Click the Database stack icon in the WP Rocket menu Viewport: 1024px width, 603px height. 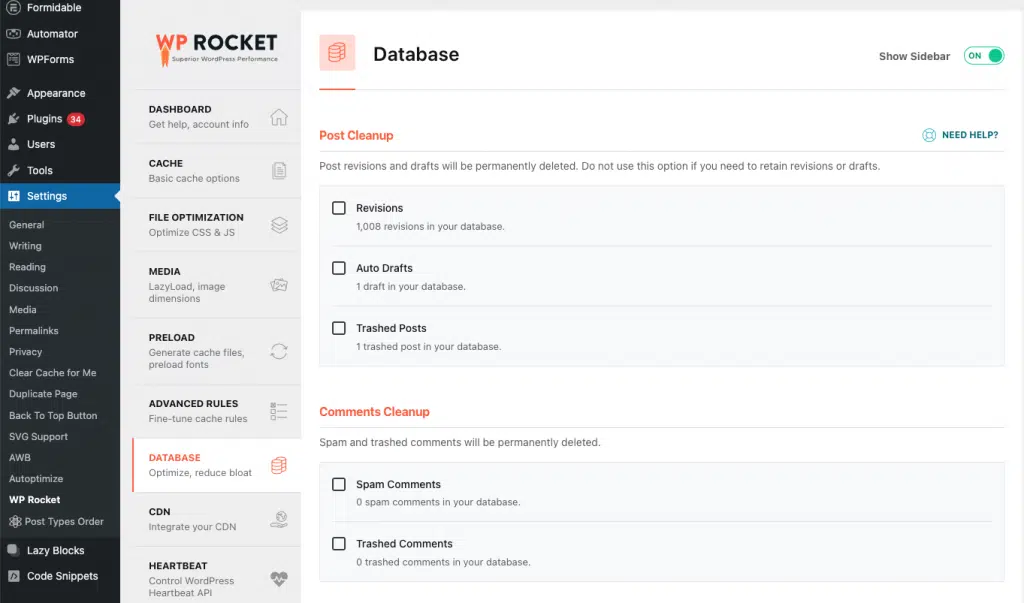click(279, 465)
